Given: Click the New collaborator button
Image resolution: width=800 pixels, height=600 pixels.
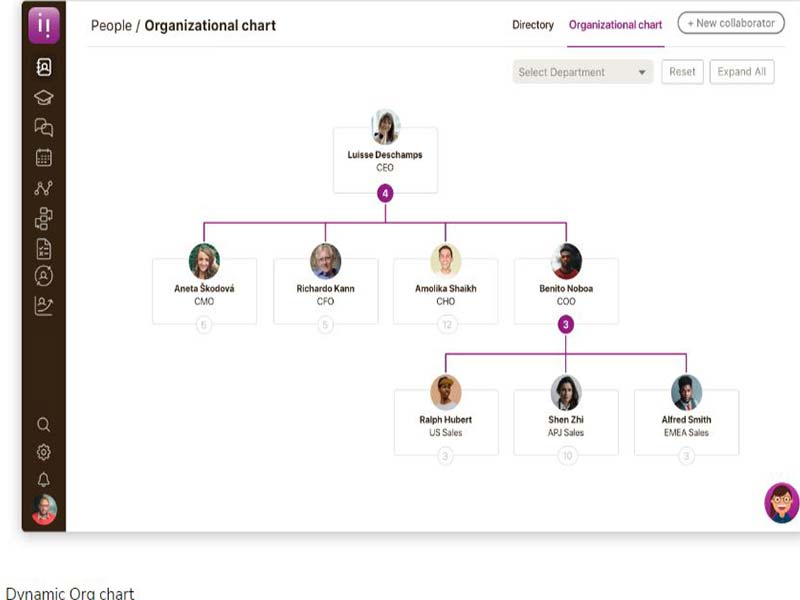Looking at the screenshot, I should click(x=730, y=23).
